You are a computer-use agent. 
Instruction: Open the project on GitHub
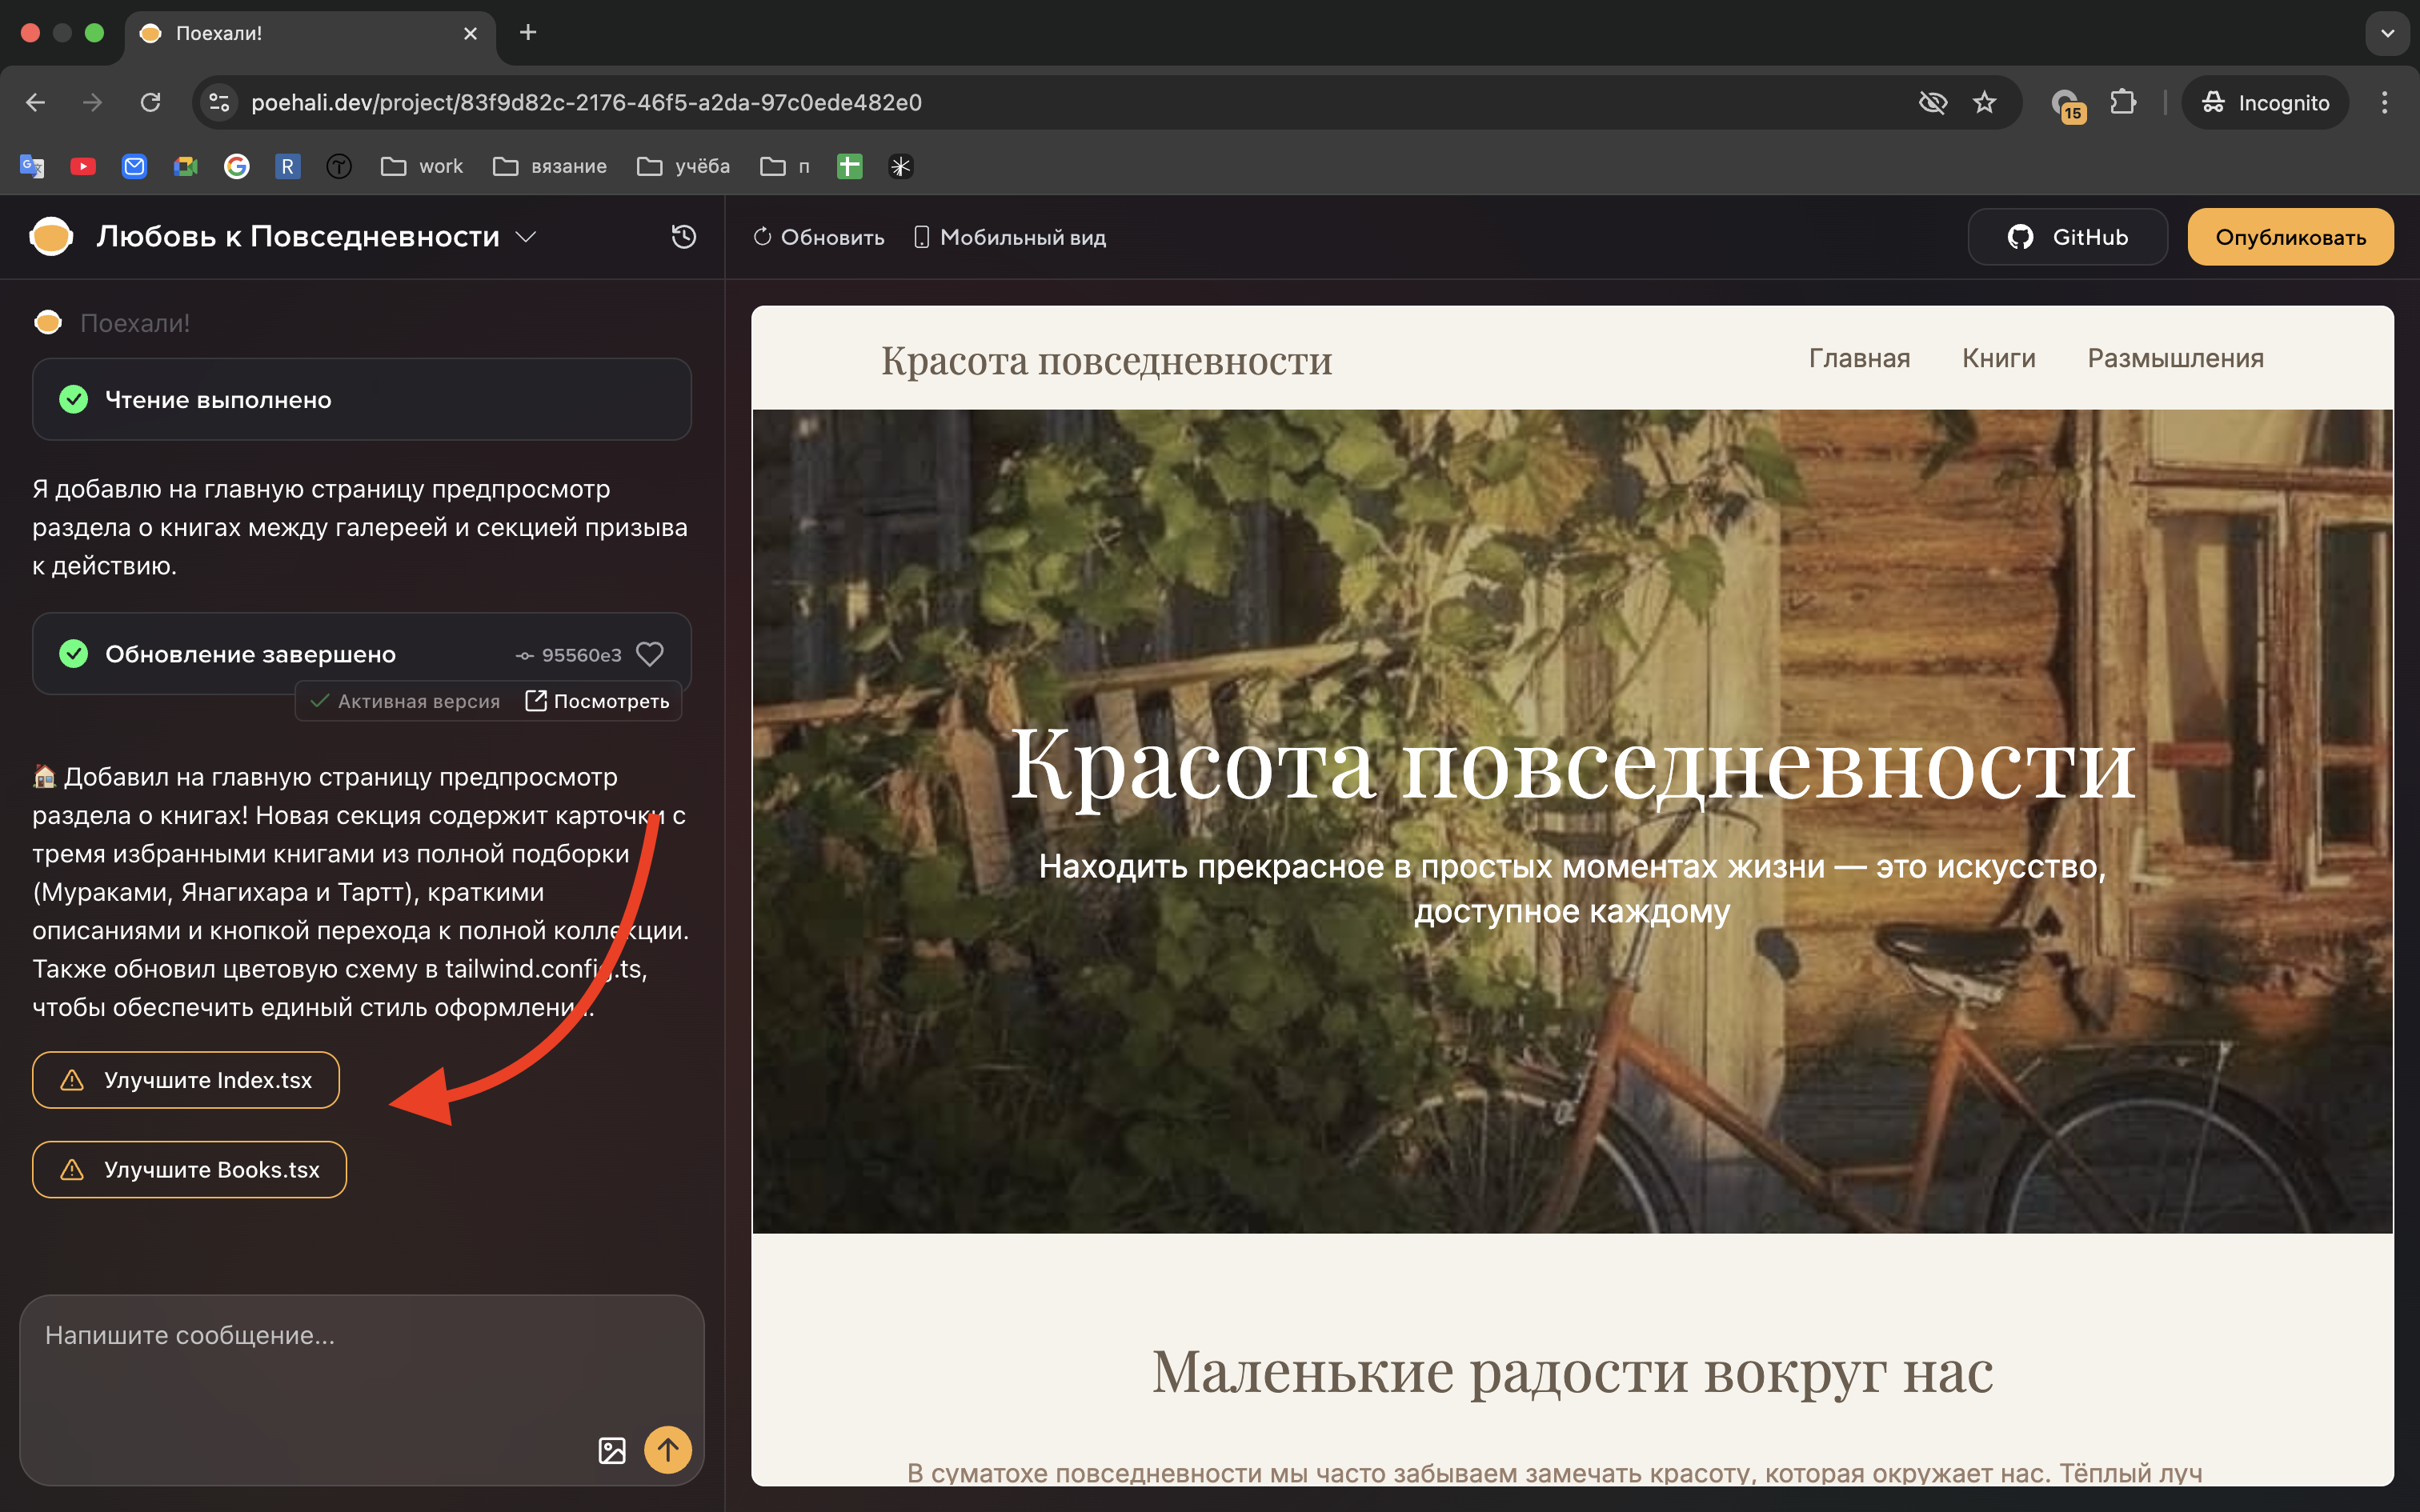pyautogui.click(x=2067, y=236)
